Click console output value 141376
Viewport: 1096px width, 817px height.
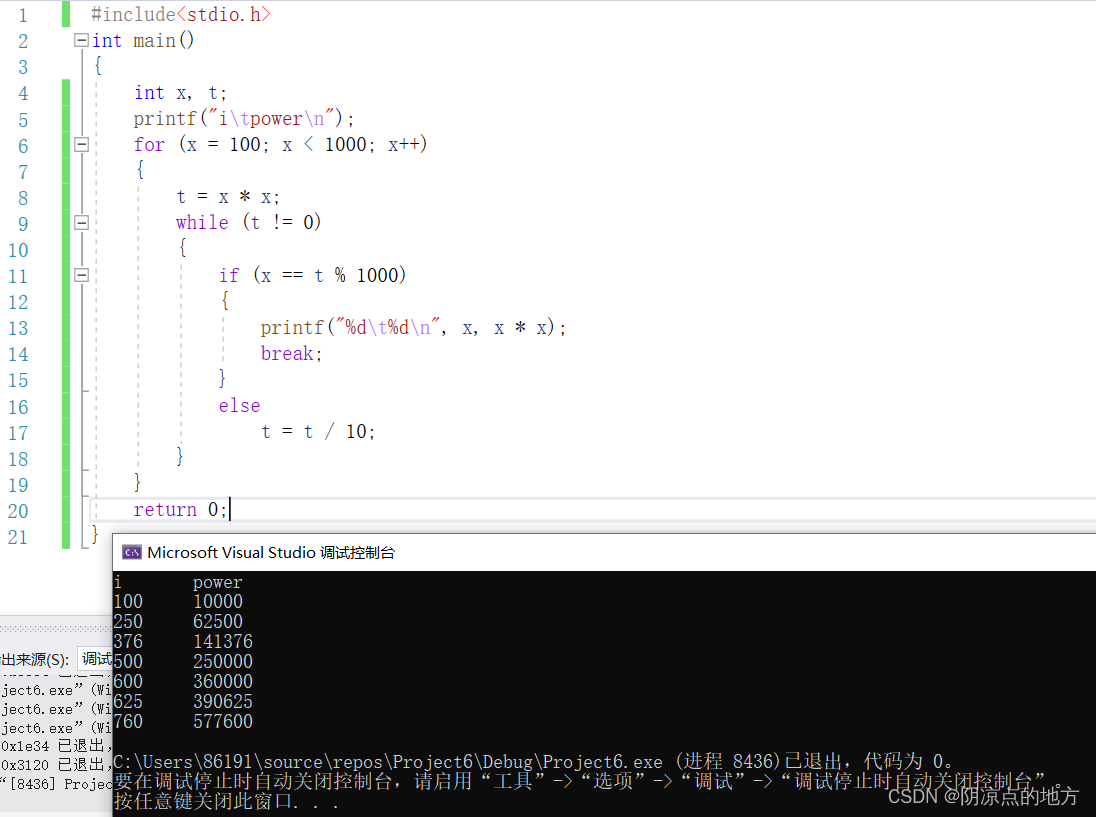[x=223, y=642]
